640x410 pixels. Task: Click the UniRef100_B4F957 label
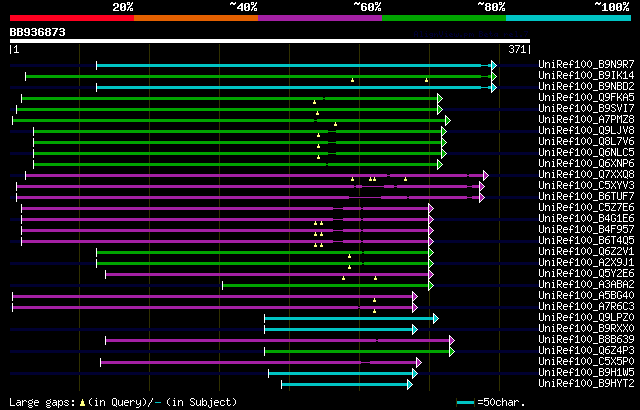click(x=586, y=230)
